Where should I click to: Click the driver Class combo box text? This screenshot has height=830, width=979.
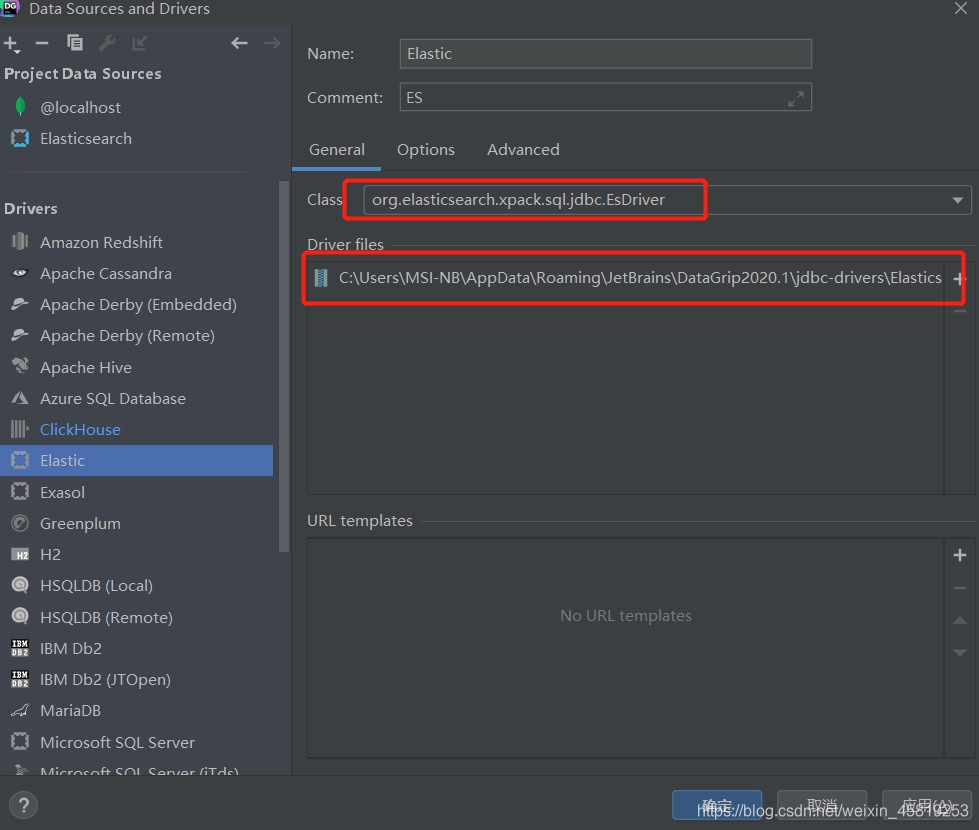[518, 200]
